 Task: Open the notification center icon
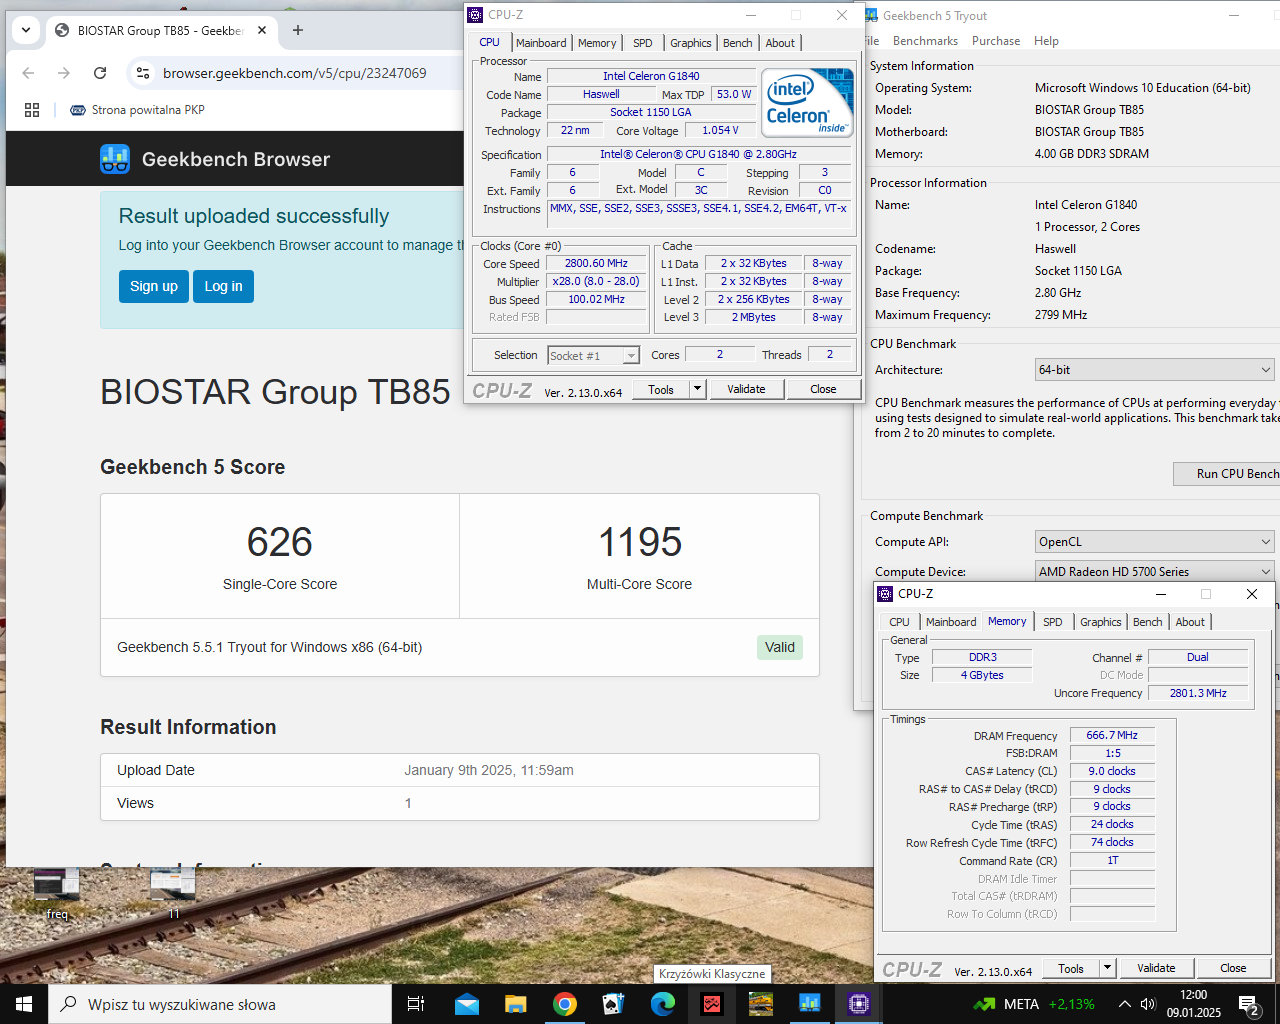coord(1248,1004)
